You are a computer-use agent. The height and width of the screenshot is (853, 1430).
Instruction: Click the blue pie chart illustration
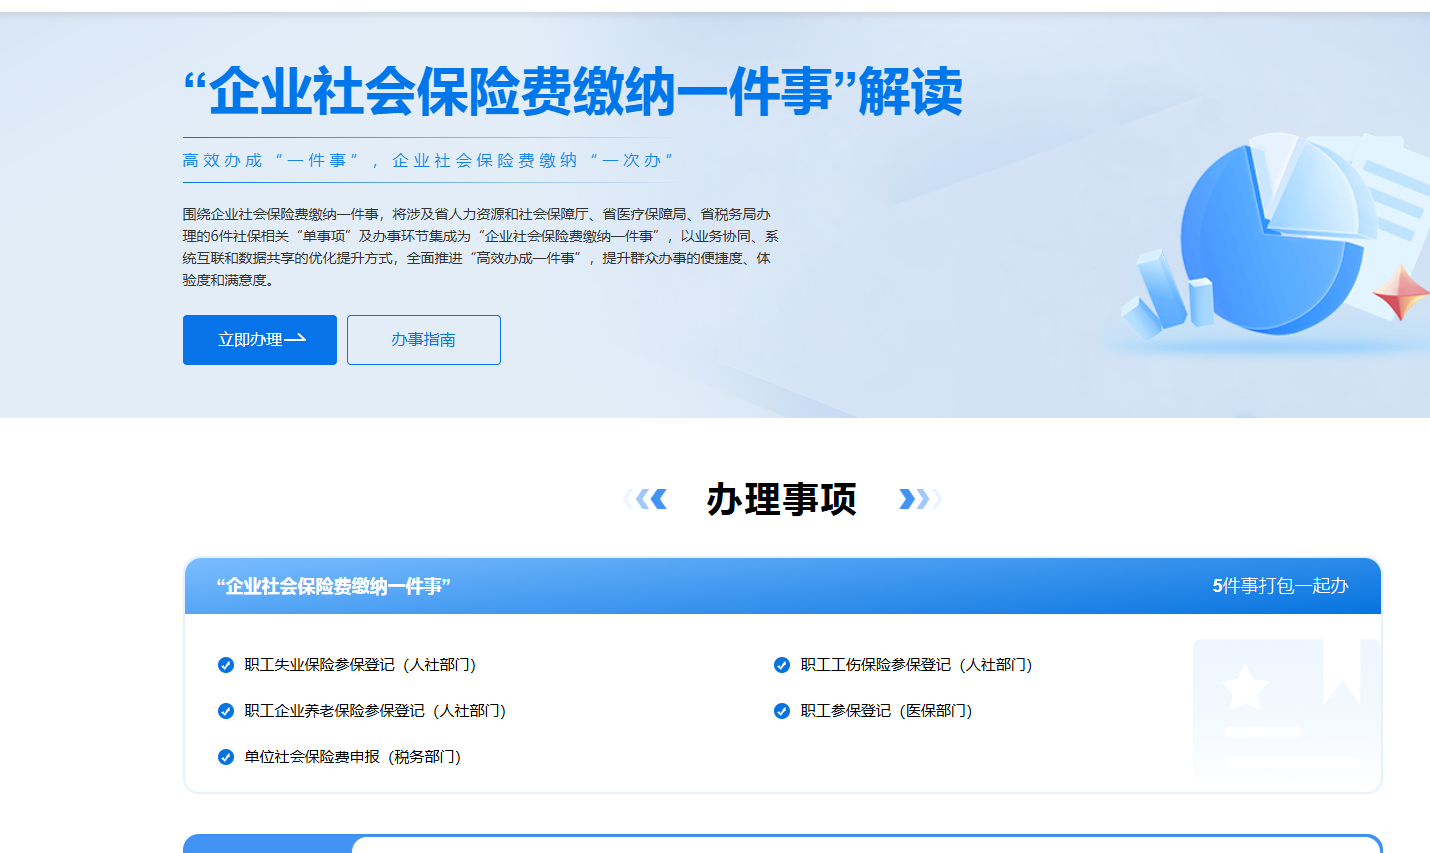1270,235
